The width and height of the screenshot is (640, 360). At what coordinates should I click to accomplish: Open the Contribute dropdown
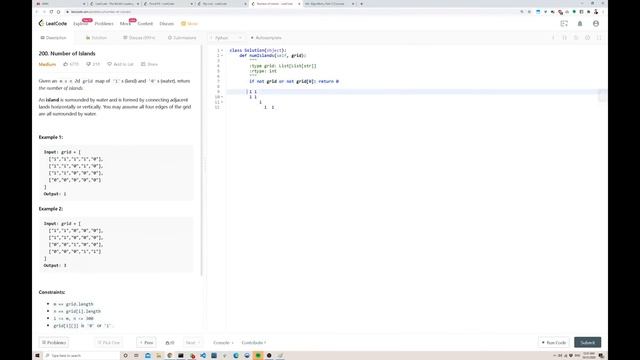pyautogui.click(x=254, y=342)
